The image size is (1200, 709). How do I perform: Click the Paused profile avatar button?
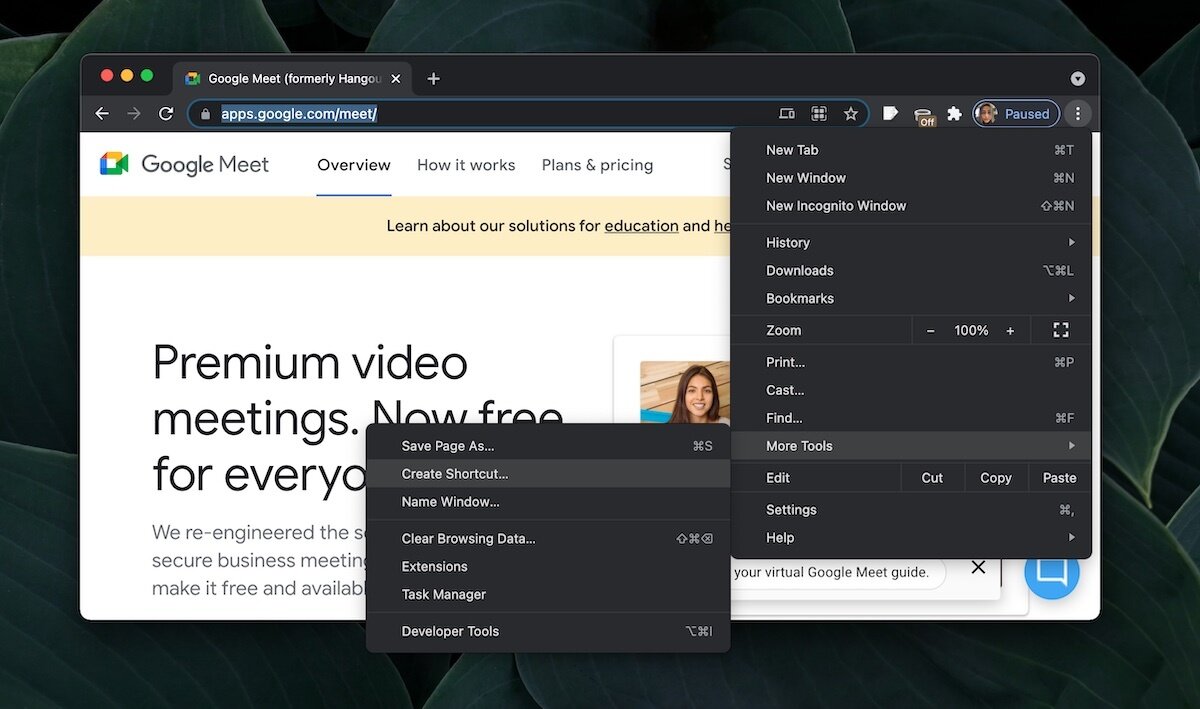pos(1015,113)
